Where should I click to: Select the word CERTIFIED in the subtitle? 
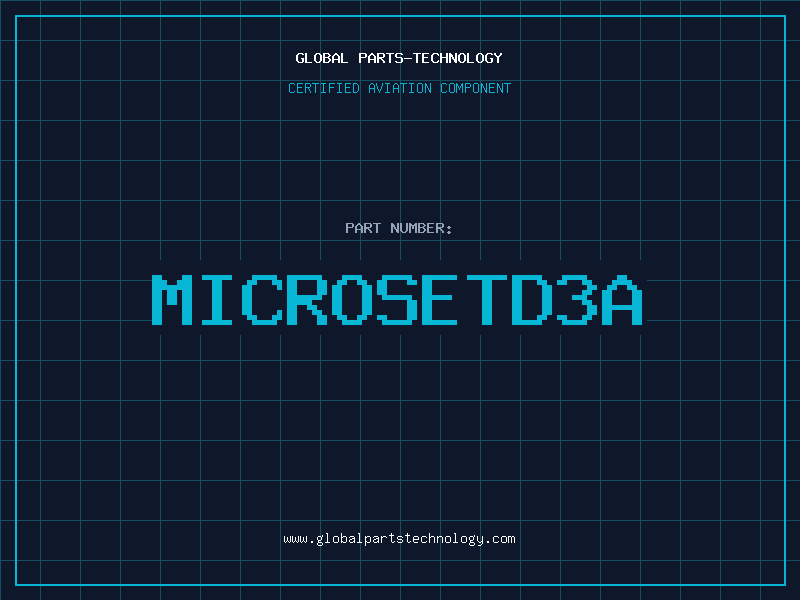click(324, 88)
